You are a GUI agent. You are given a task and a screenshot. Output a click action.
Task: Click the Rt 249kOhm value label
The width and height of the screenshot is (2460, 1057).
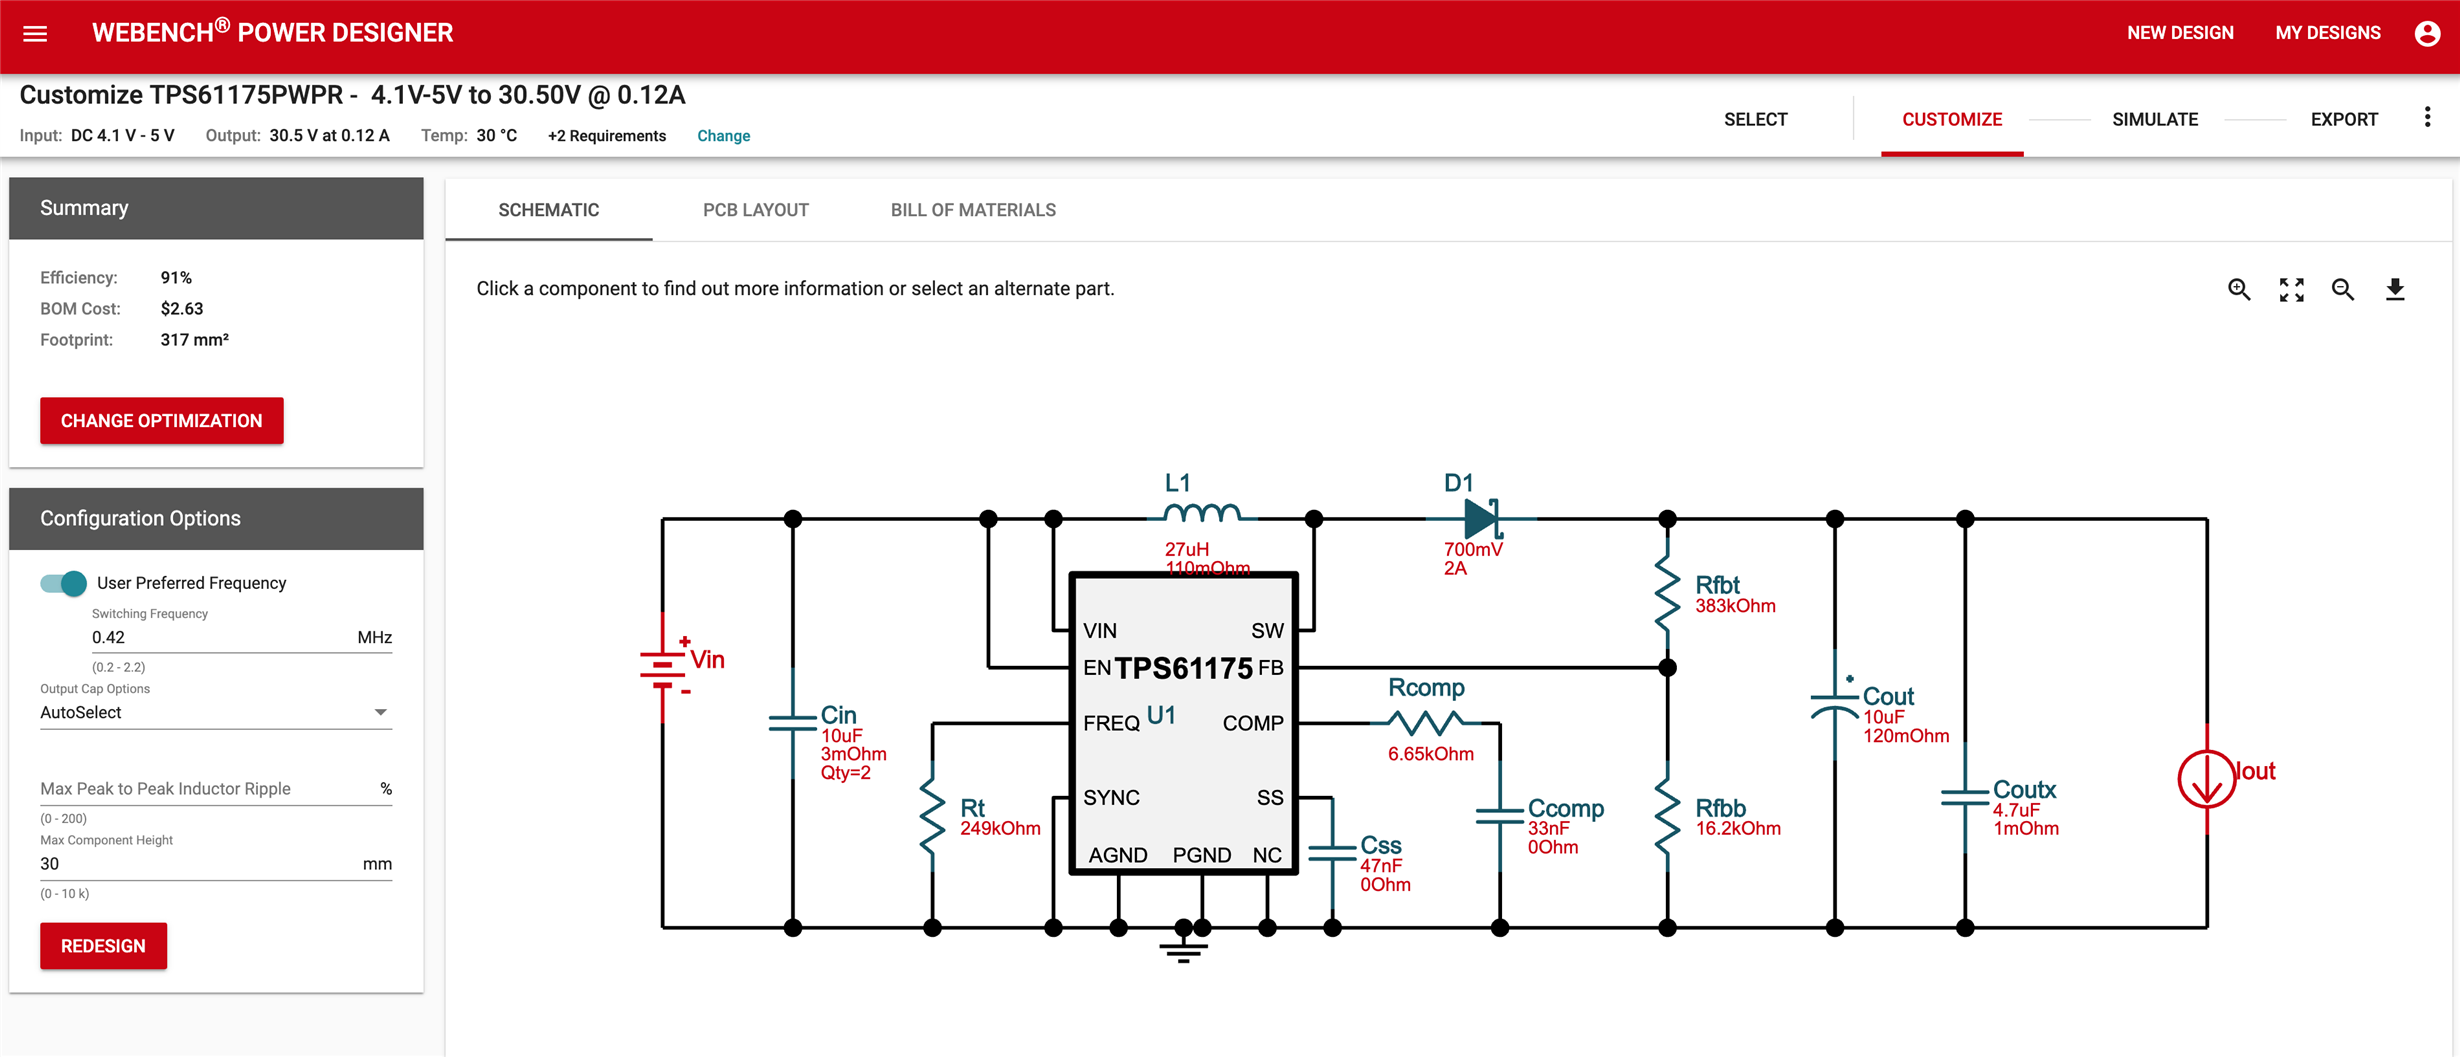1000,829
